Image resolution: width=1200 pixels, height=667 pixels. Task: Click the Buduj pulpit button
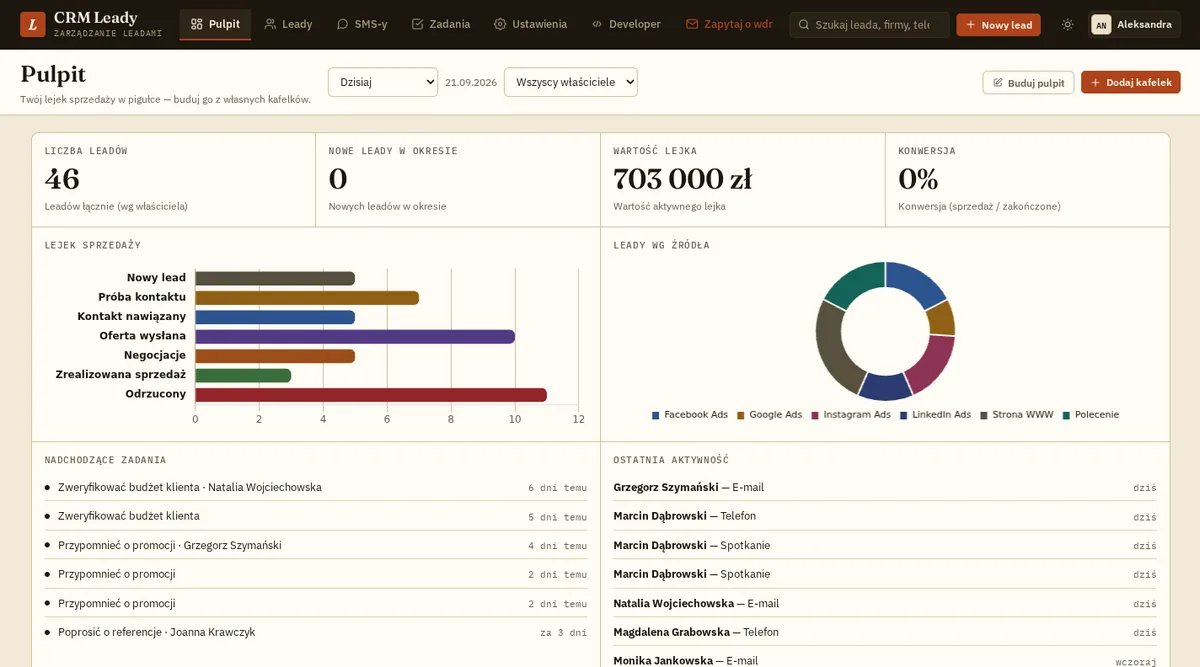point(1028,83)
